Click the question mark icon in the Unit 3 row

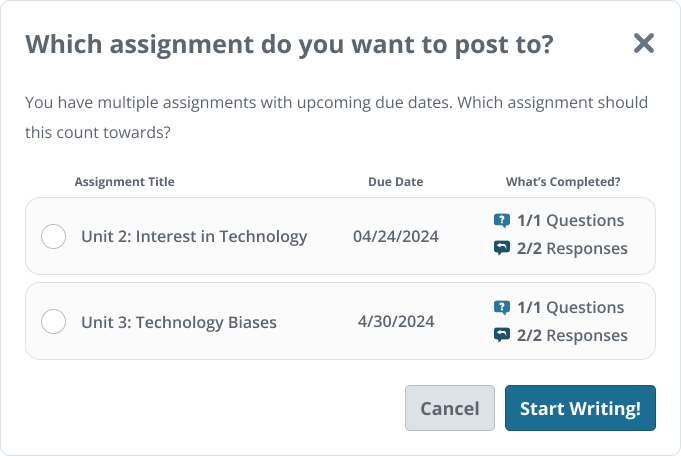[502, 307]
